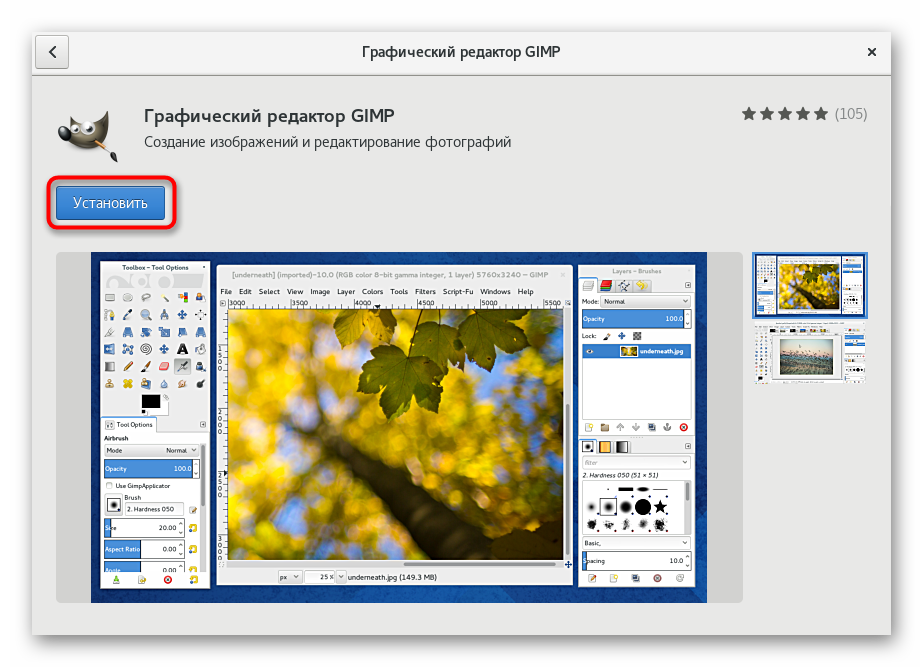Viewport: 923px width, 667px height.
Task: Open the Select menu in the GIMP preview
Action: [x=269, y=291]
